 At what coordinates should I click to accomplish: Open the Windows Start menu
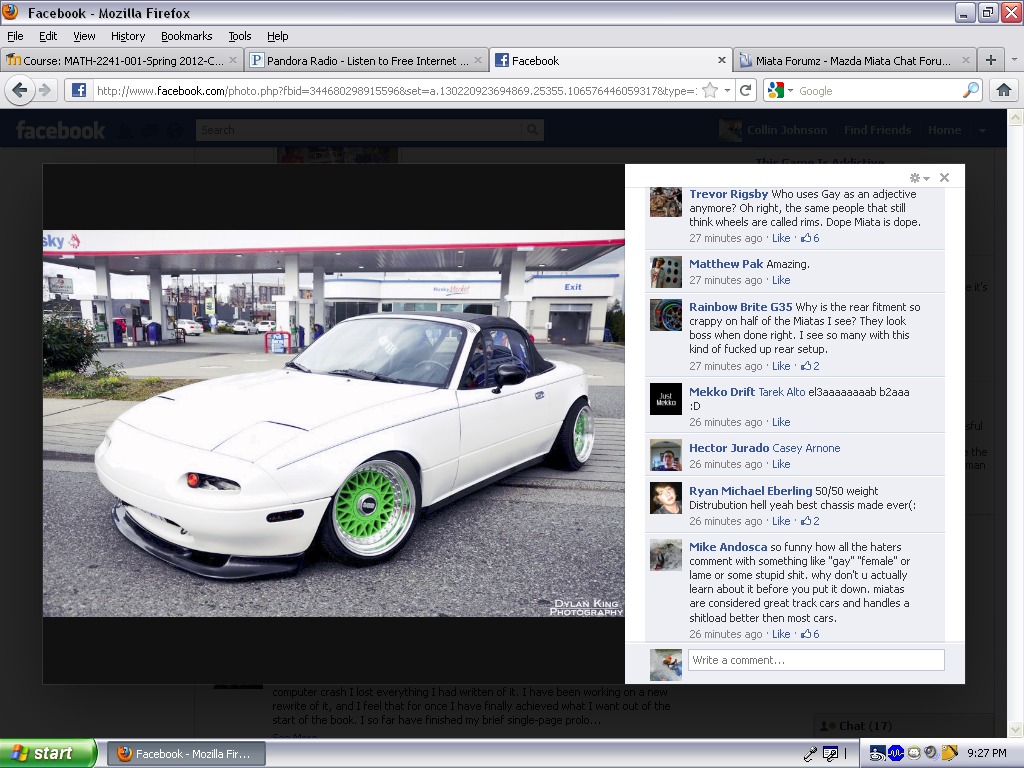click(x=48, y=753)
